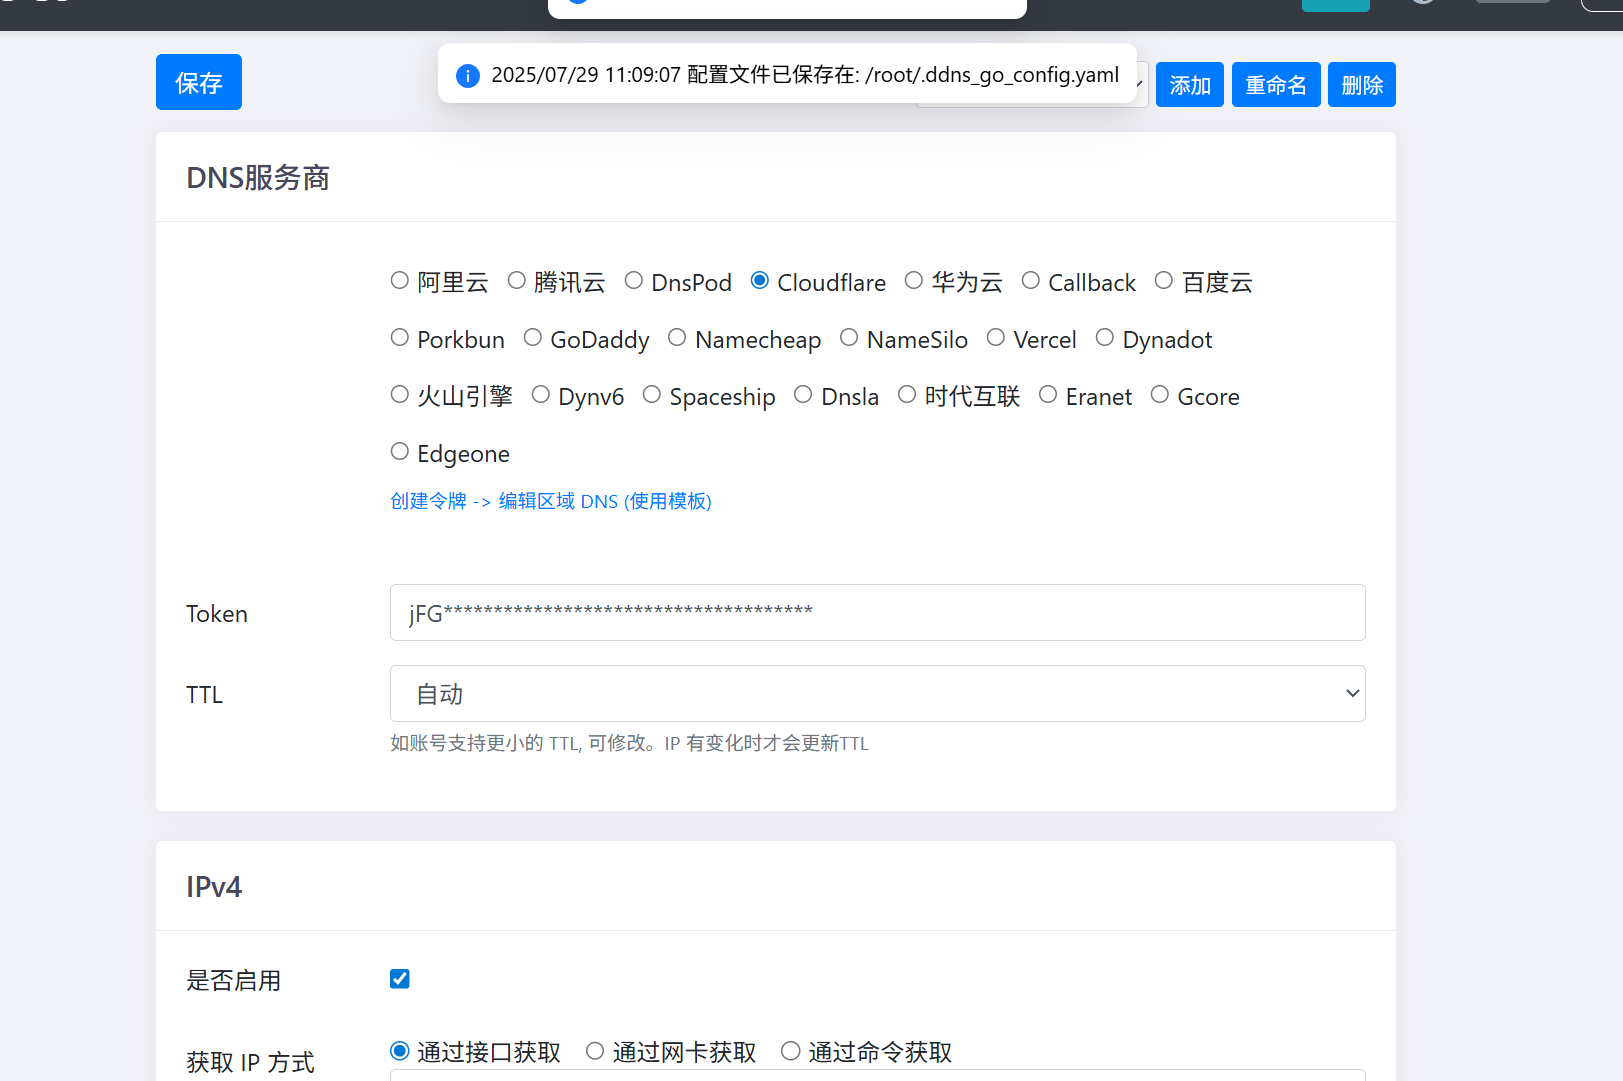The image size is (1623, 1081).
Task: Select the Dynv6 provider radio
Action: pyautogui.click(x=541, y=395)
